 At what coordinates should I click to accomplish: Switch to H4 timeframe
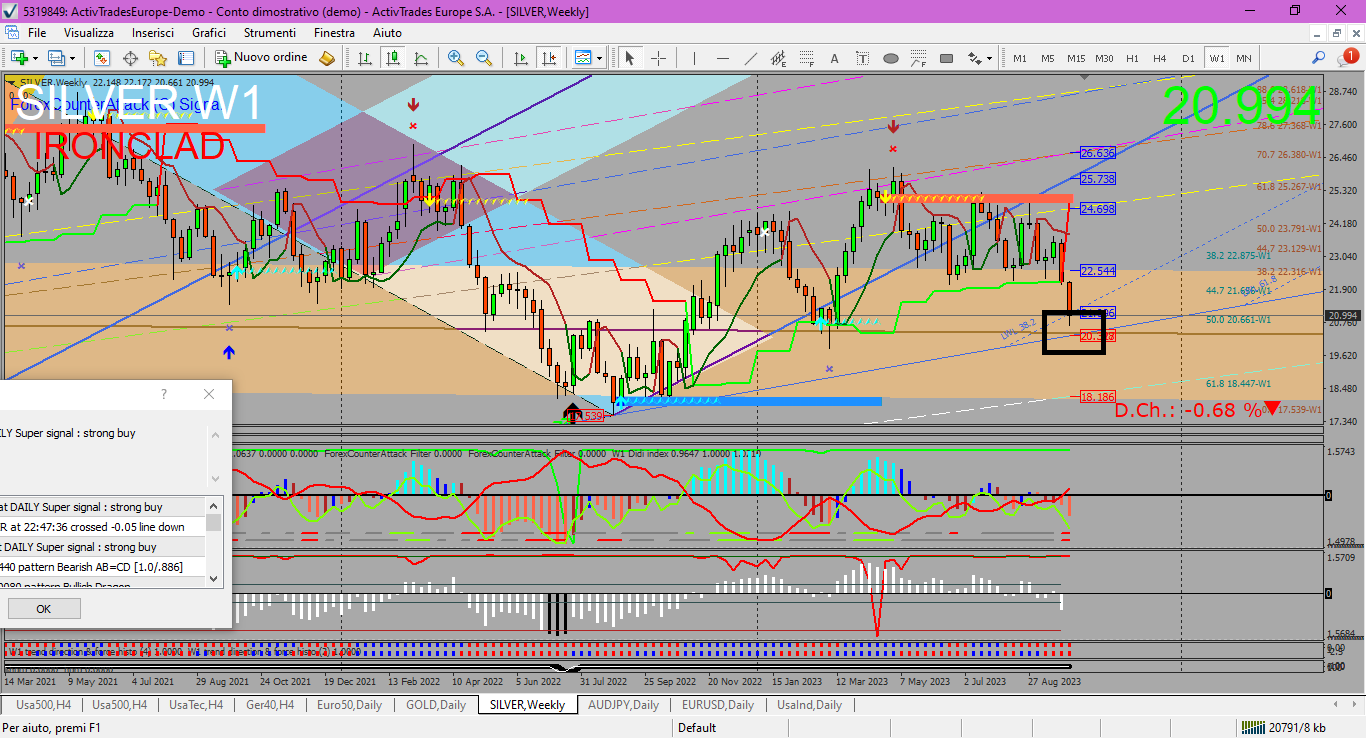(1160, 58)
